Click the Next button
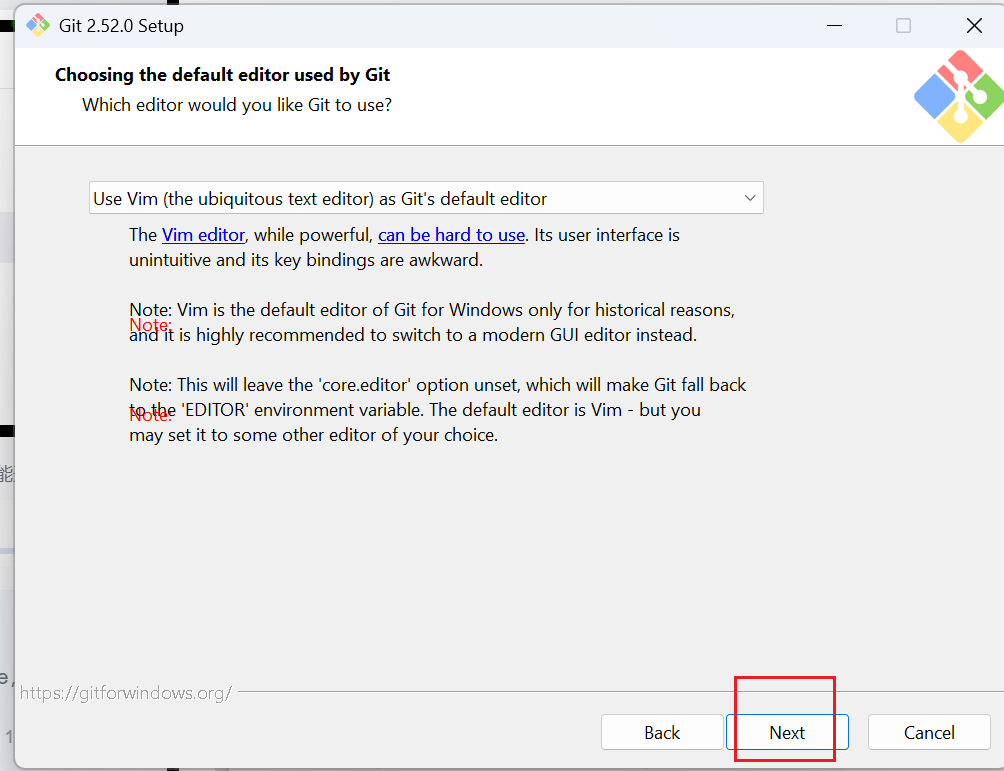This screenshot has height=771, width=1004. (x=787, y=732)
